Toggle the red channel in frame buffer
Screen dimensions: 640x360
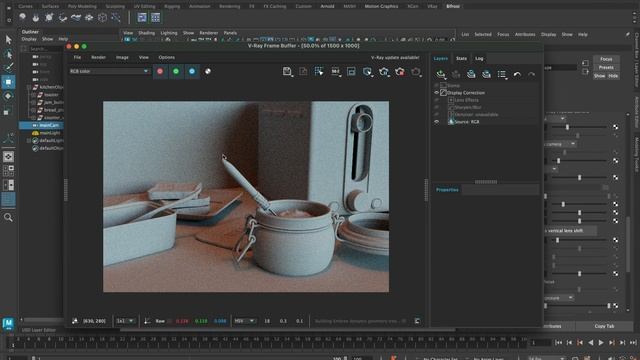160,71
